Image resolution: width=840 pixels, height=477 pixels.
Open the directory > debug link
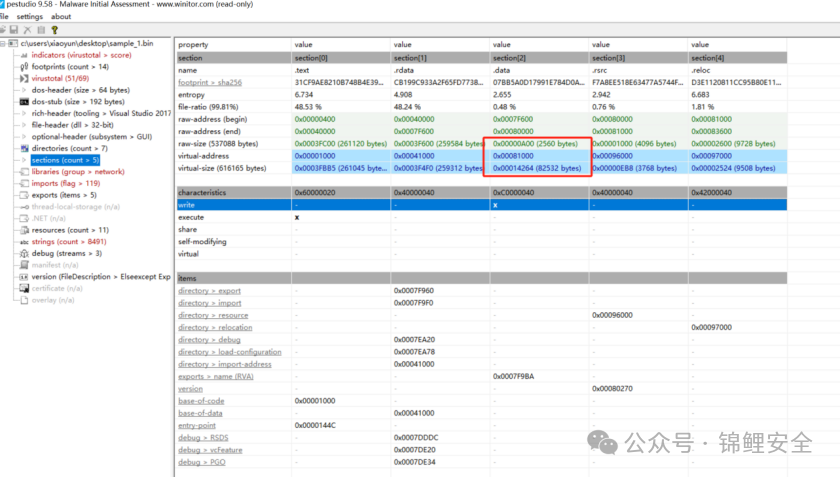point(209,340)
